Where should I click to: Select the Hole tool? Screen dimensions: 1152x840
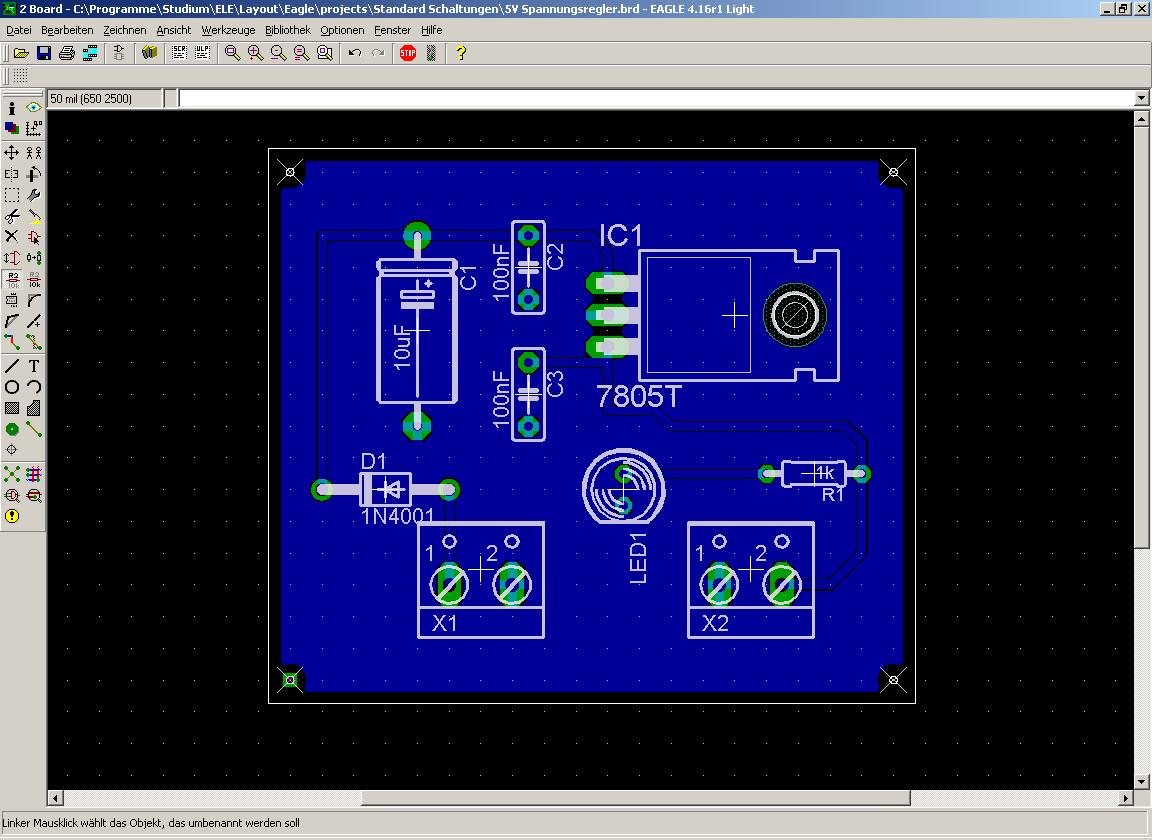[12, 450]
